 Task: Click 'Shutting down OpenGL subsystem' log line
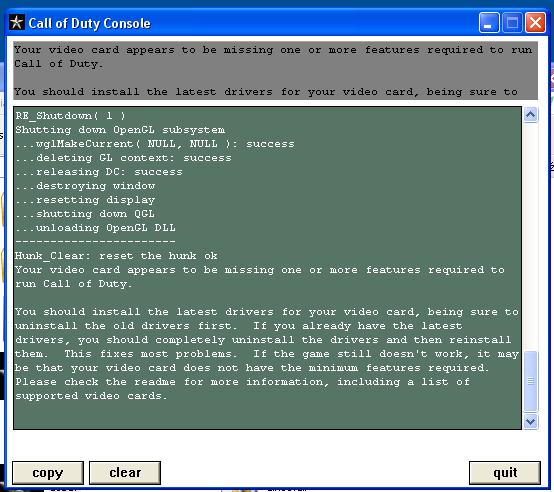coord(120,130)
